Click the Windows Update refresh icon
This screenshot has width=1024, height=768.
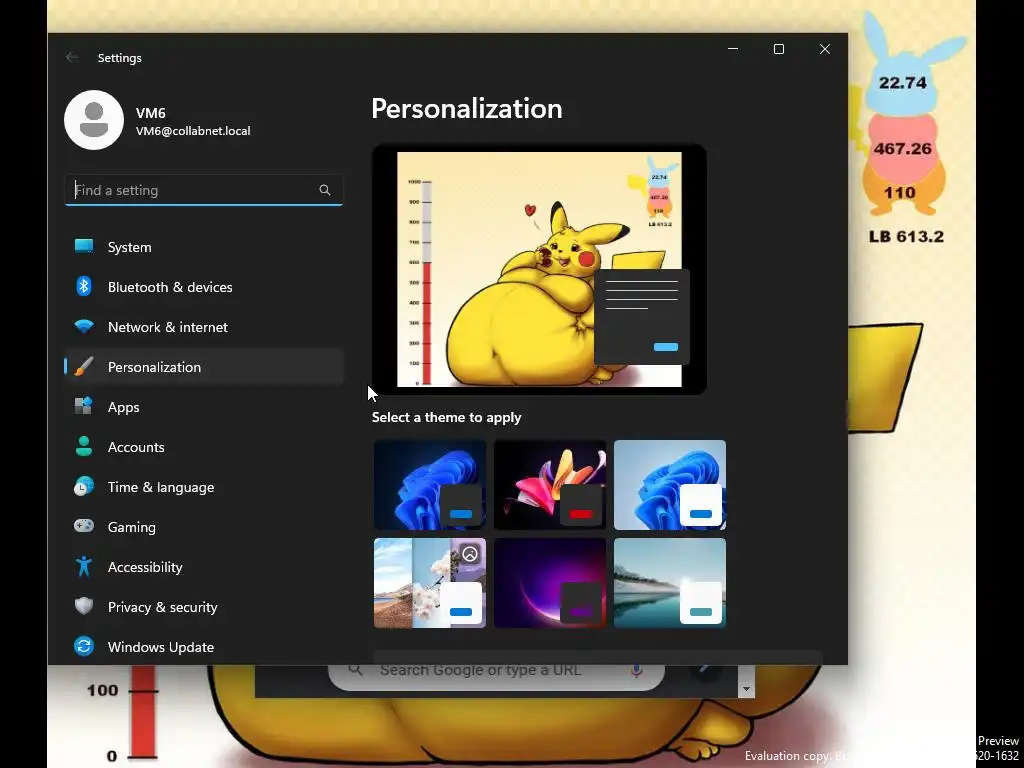[x=84, y=646]
